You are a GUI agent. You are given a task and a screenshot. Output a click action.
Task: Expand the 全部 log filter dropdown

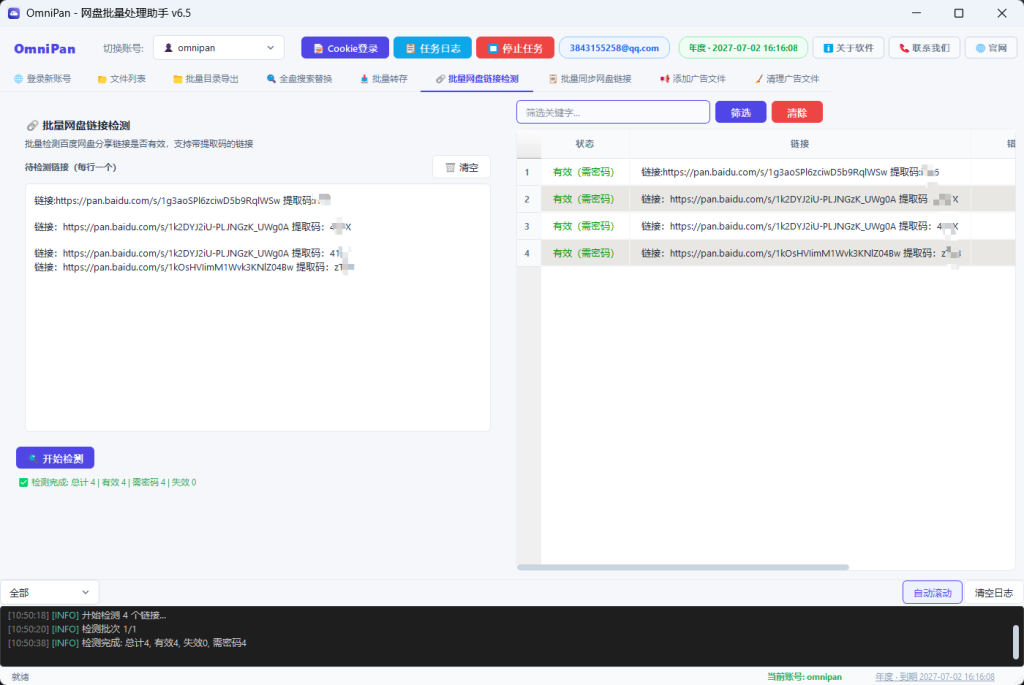[x=50, y=592]
